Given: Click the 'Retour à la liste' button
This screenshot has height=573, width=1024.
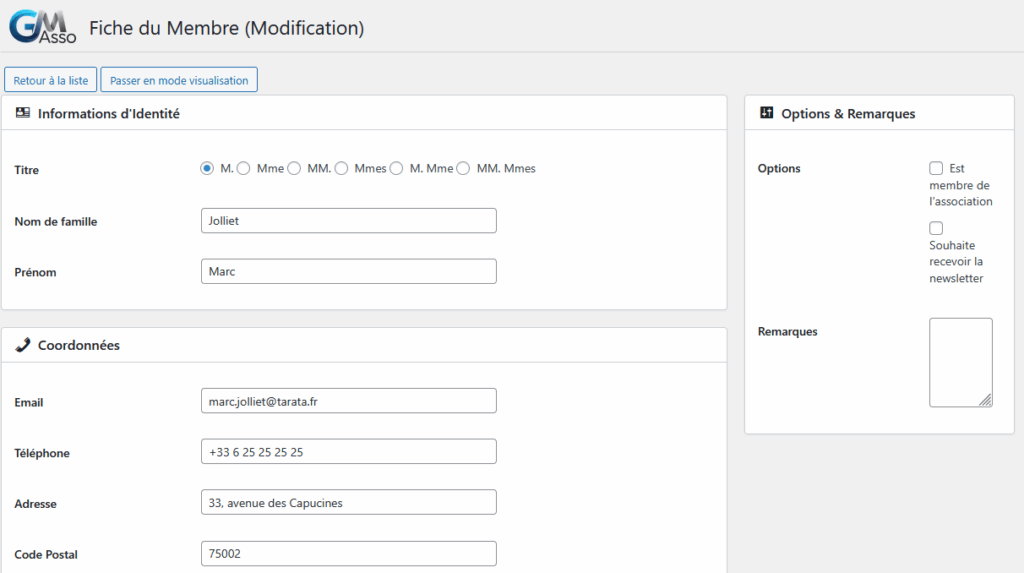Looking at the screenshot, I should [x=51, y=80].
